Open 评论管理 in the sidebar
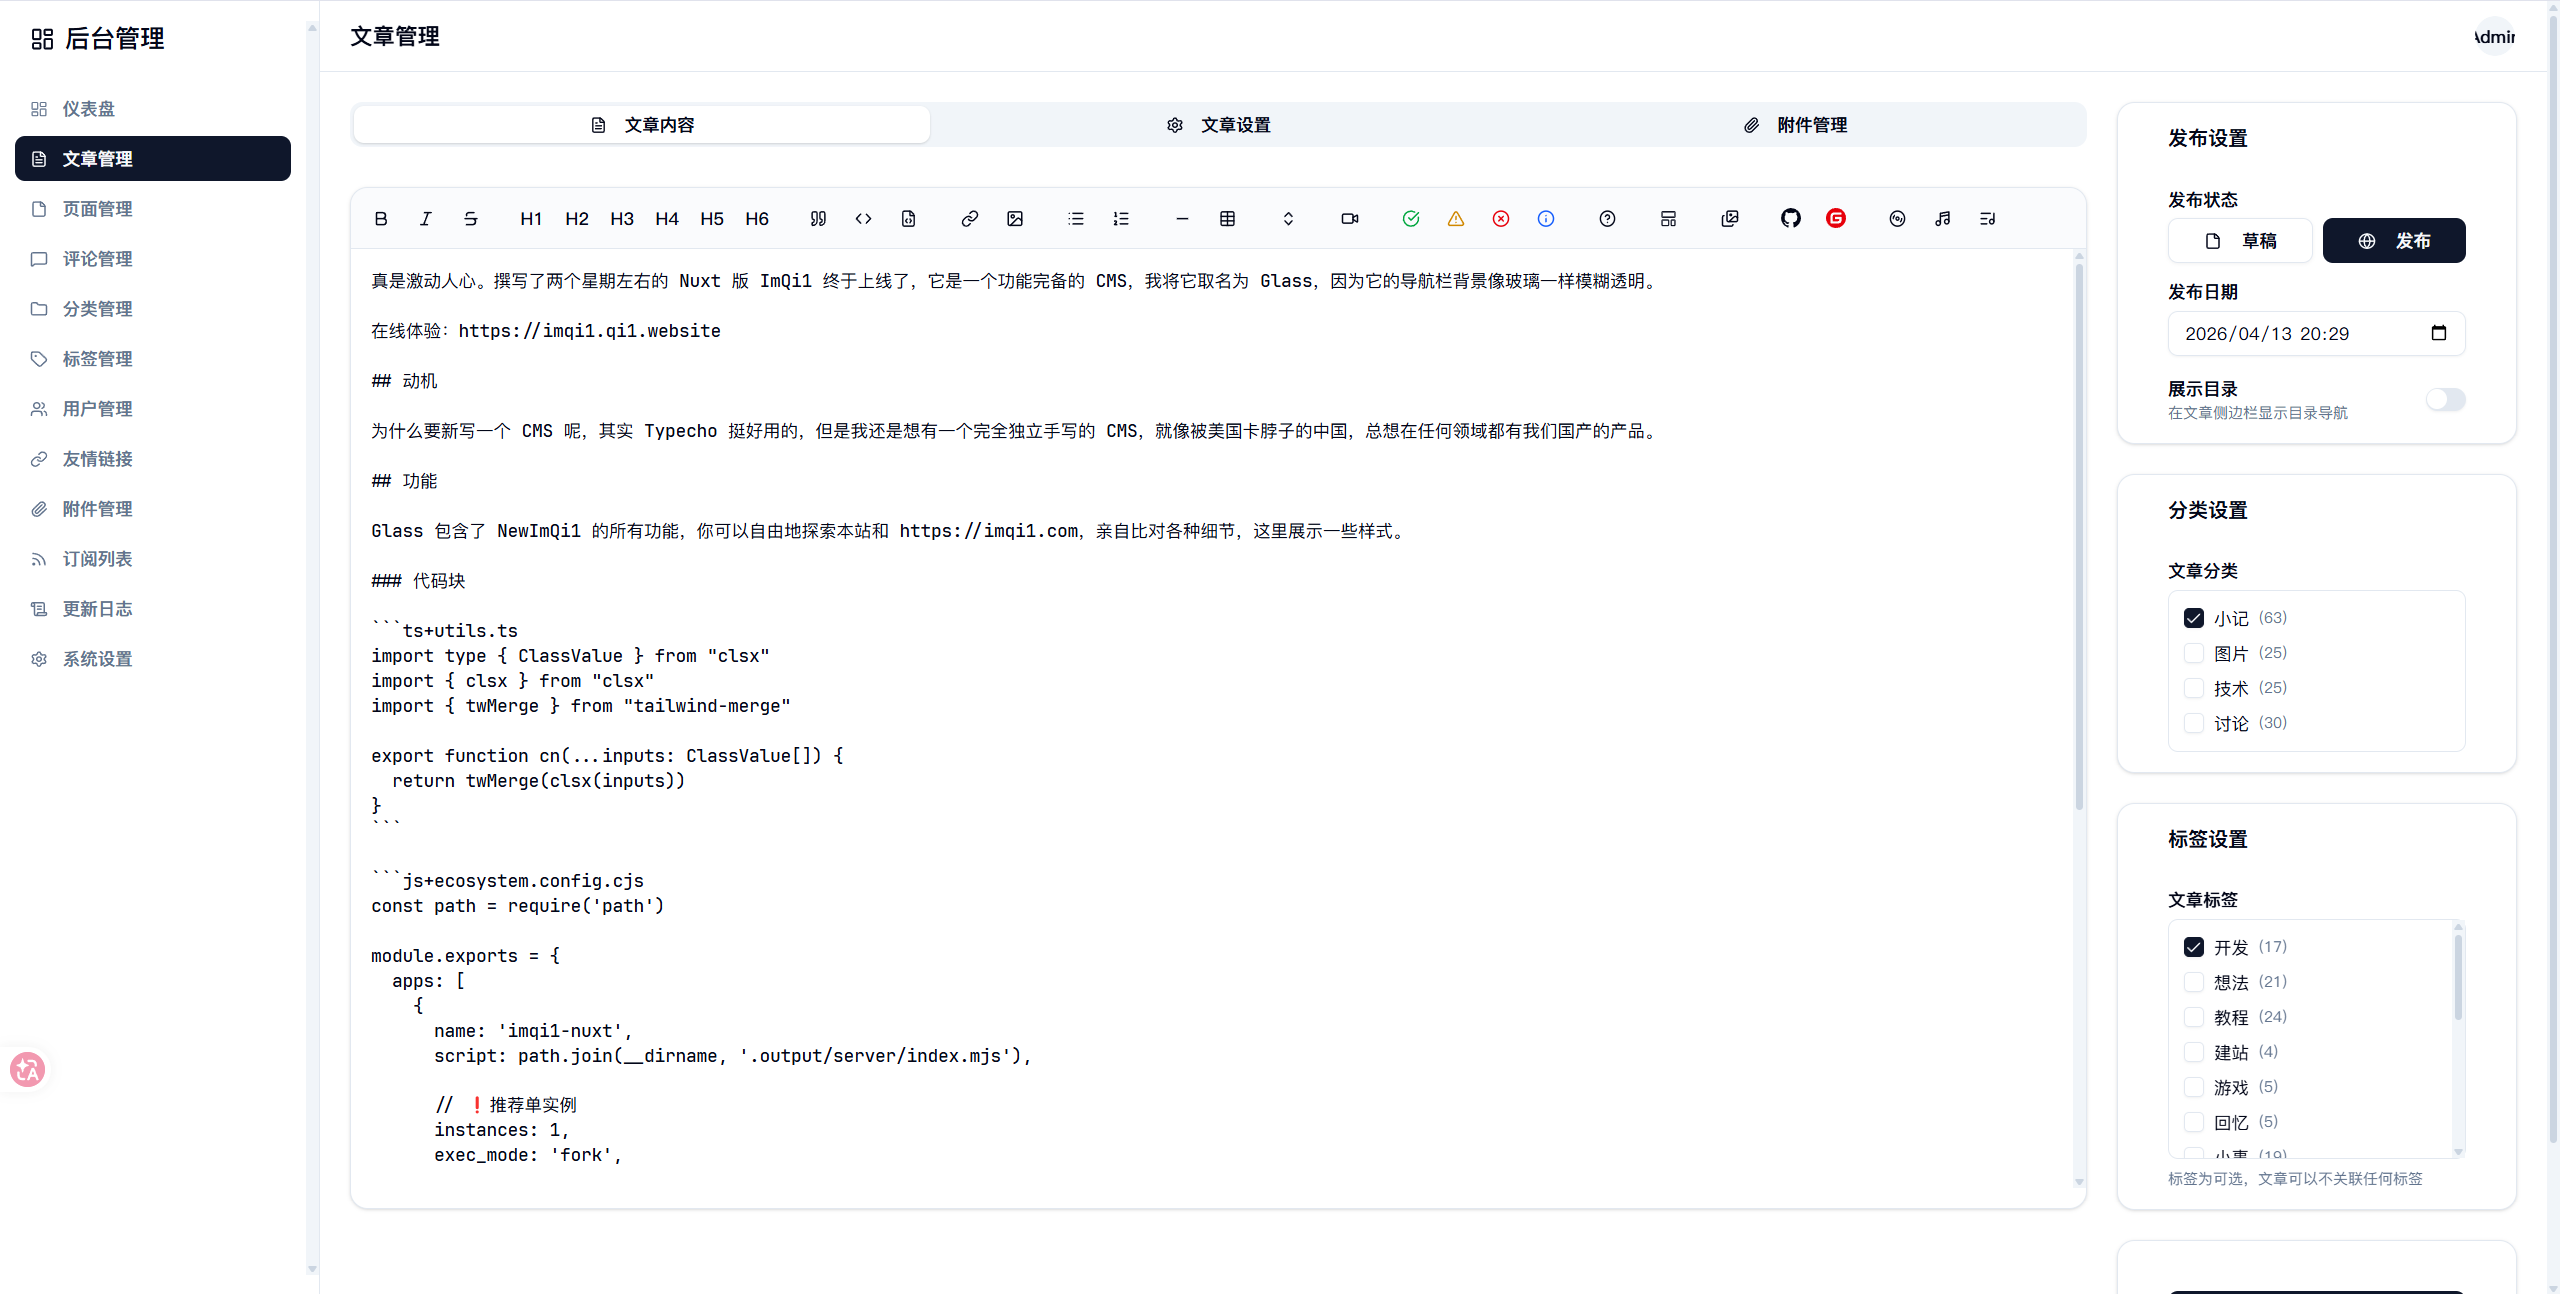 [x=97, y=259]
